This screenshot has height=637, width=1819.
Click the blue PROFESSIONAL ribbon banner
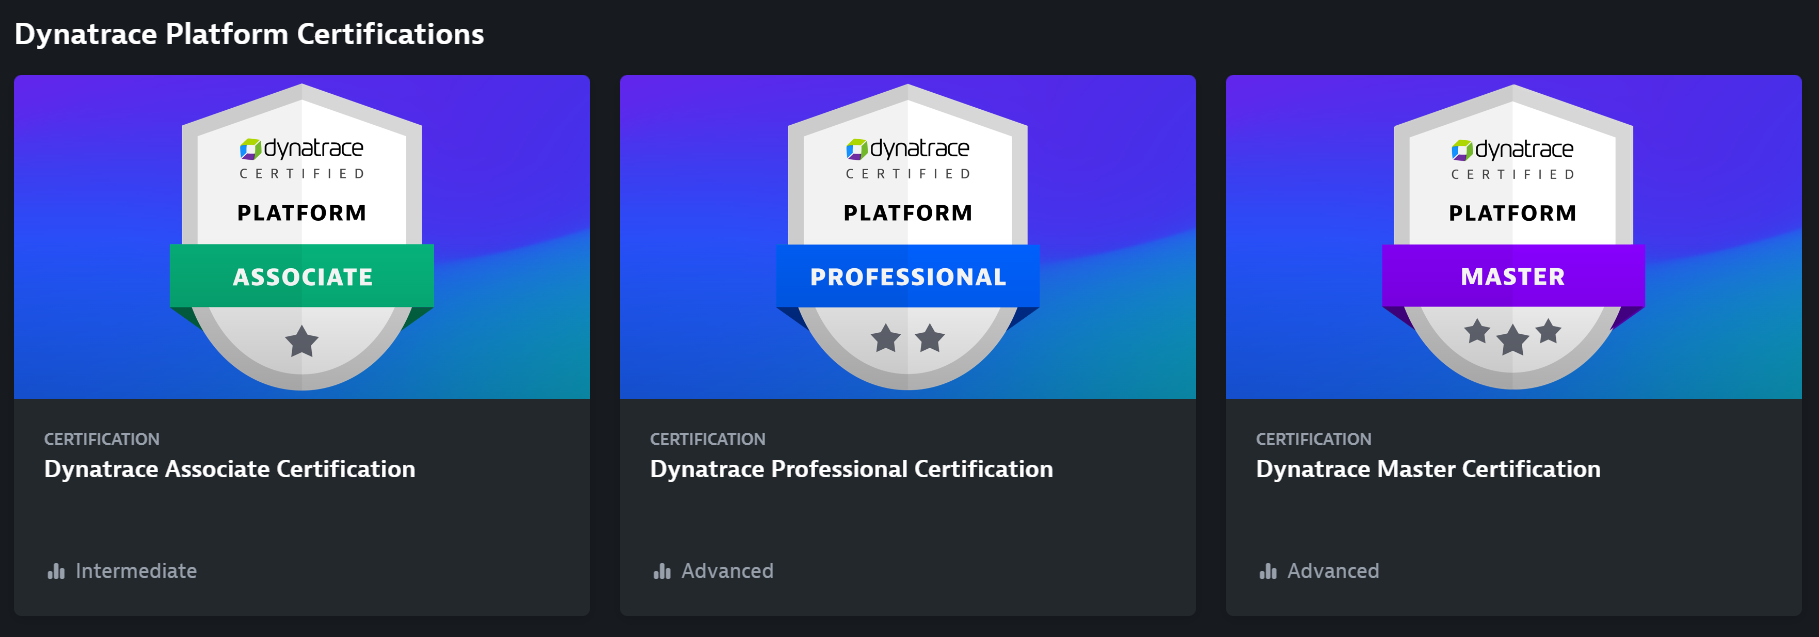(908, 276)
